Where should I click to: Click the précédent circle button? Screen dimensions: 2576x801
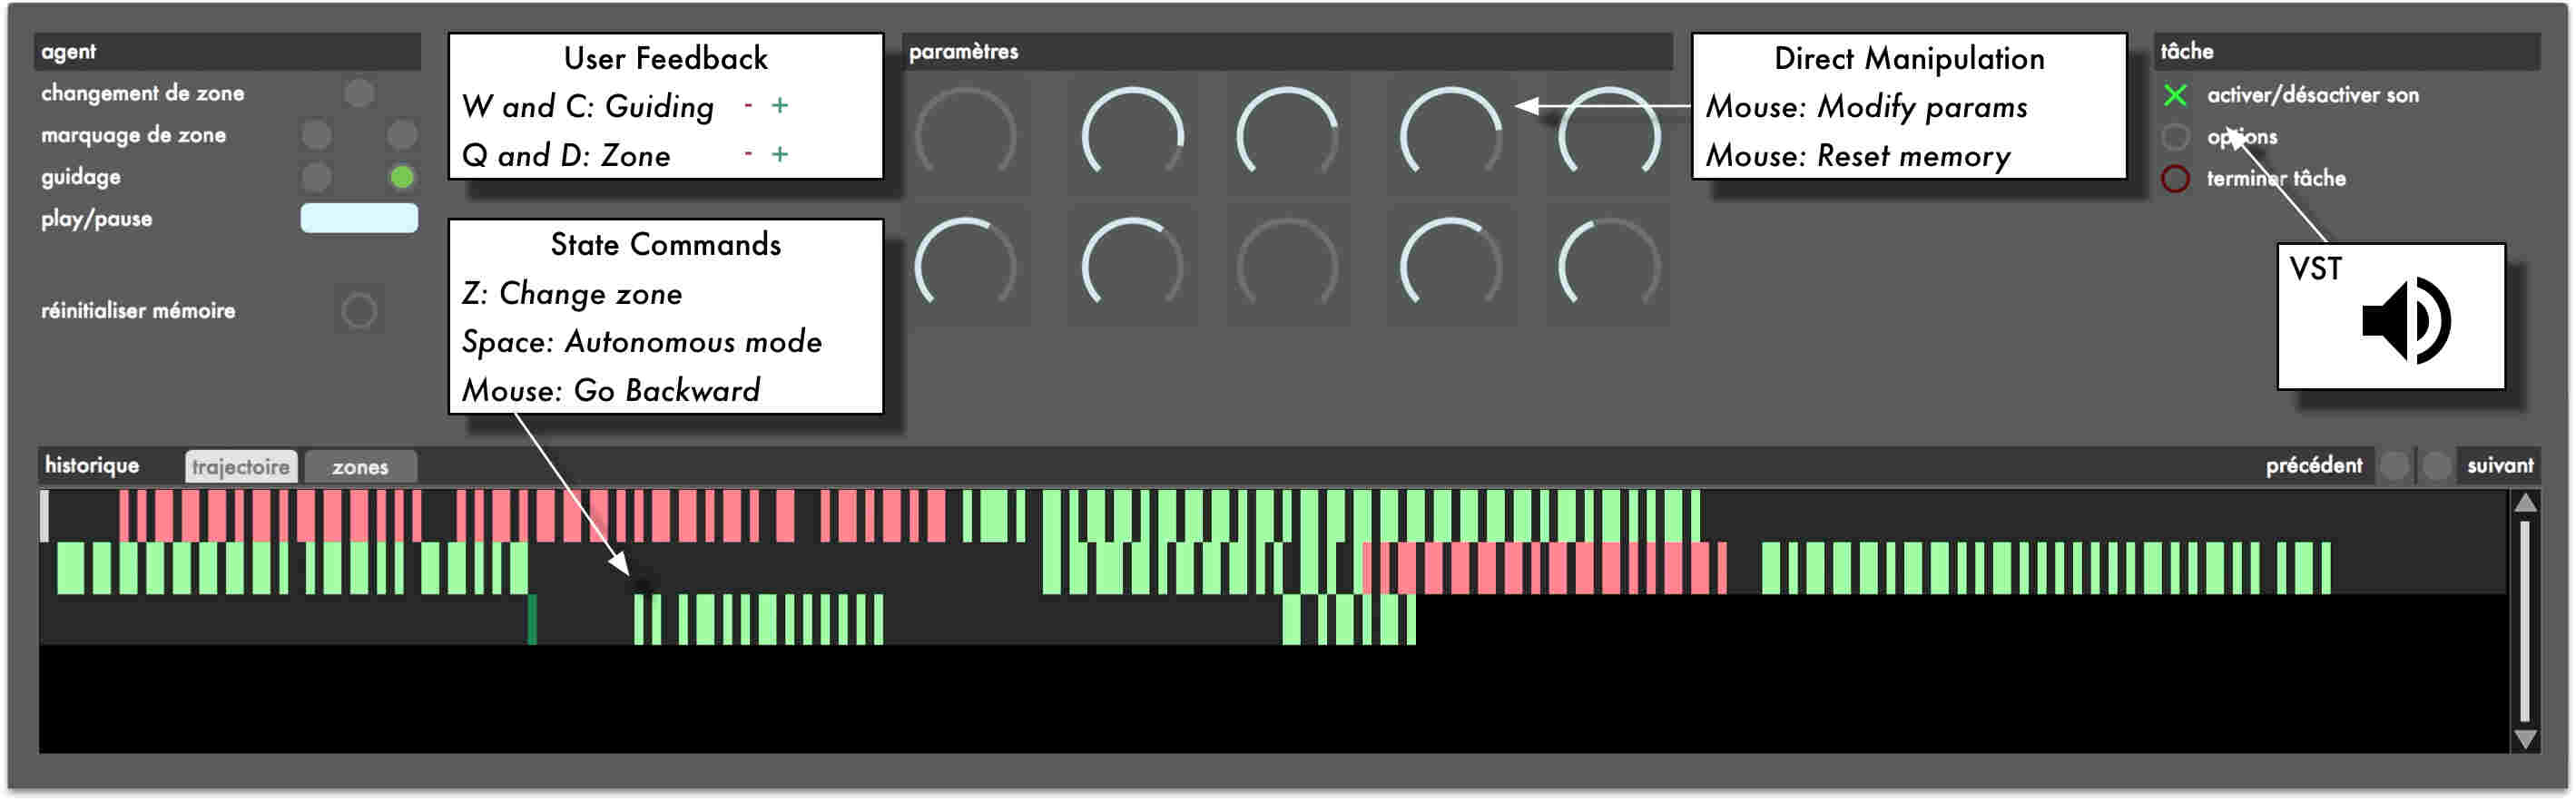click(x=2395, y=466)
